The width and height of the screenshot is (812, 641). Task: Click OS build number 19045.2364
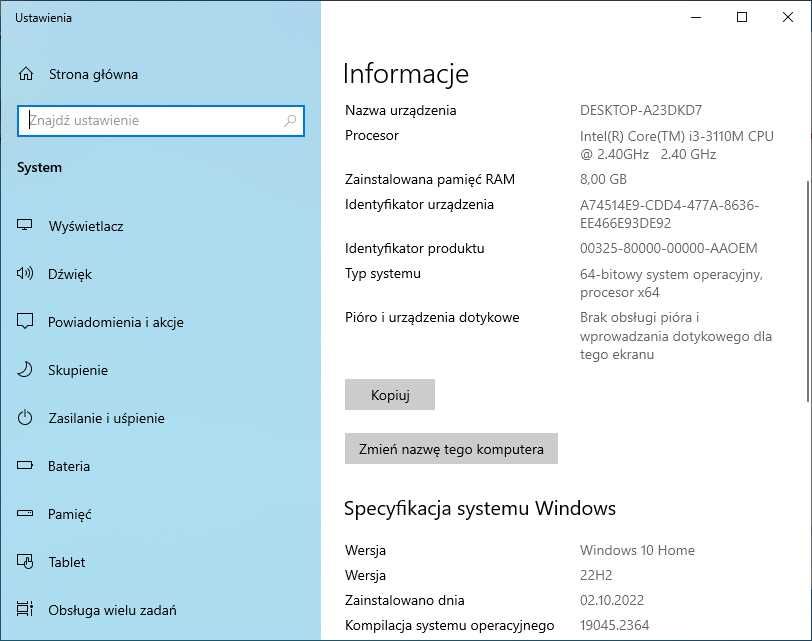(615, 625)
